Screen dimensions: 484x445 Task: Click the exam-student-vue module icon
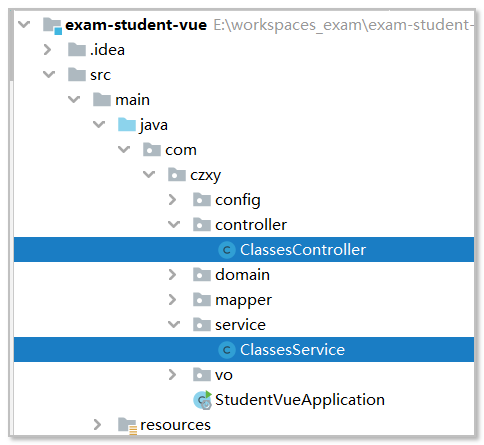52,26
